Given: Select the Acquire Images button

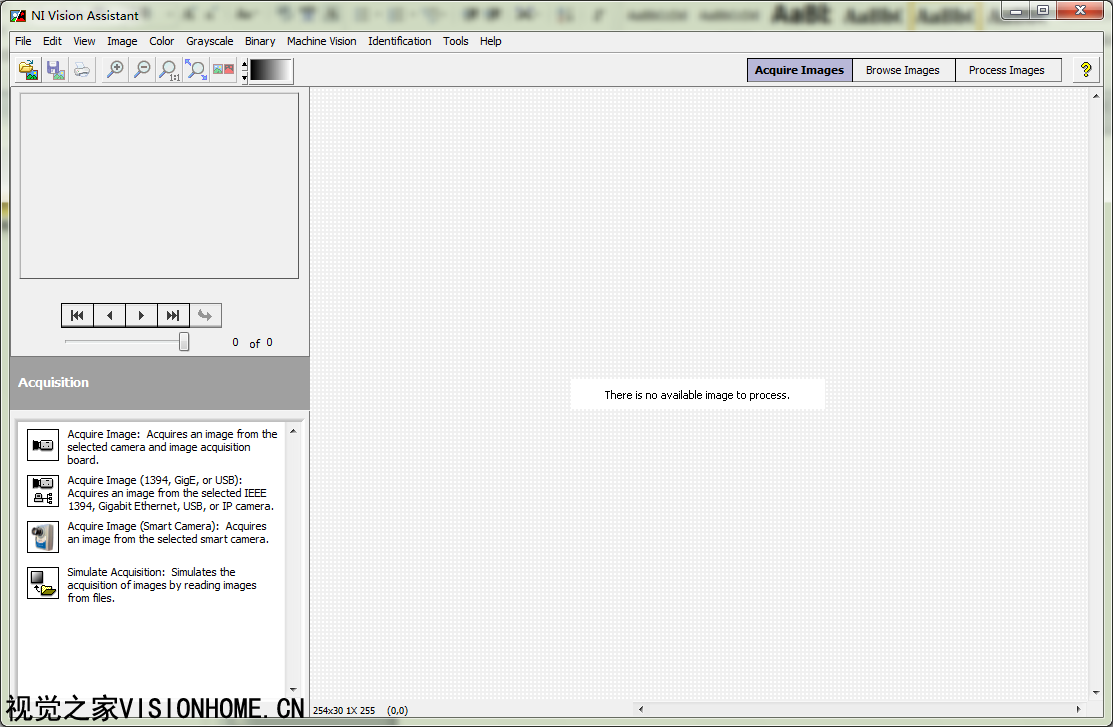Looking at the screenshot, I should (799, 70).
